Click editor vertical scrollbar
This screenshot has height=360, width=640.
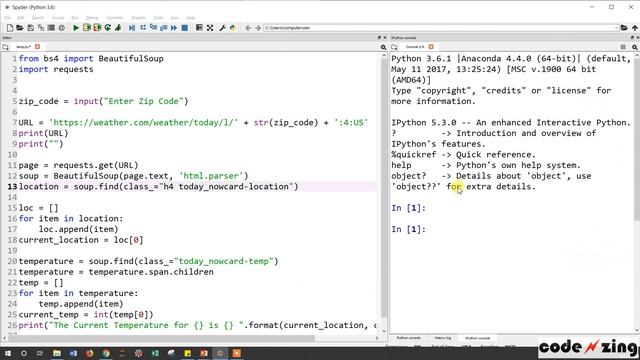tap(384, 188)
